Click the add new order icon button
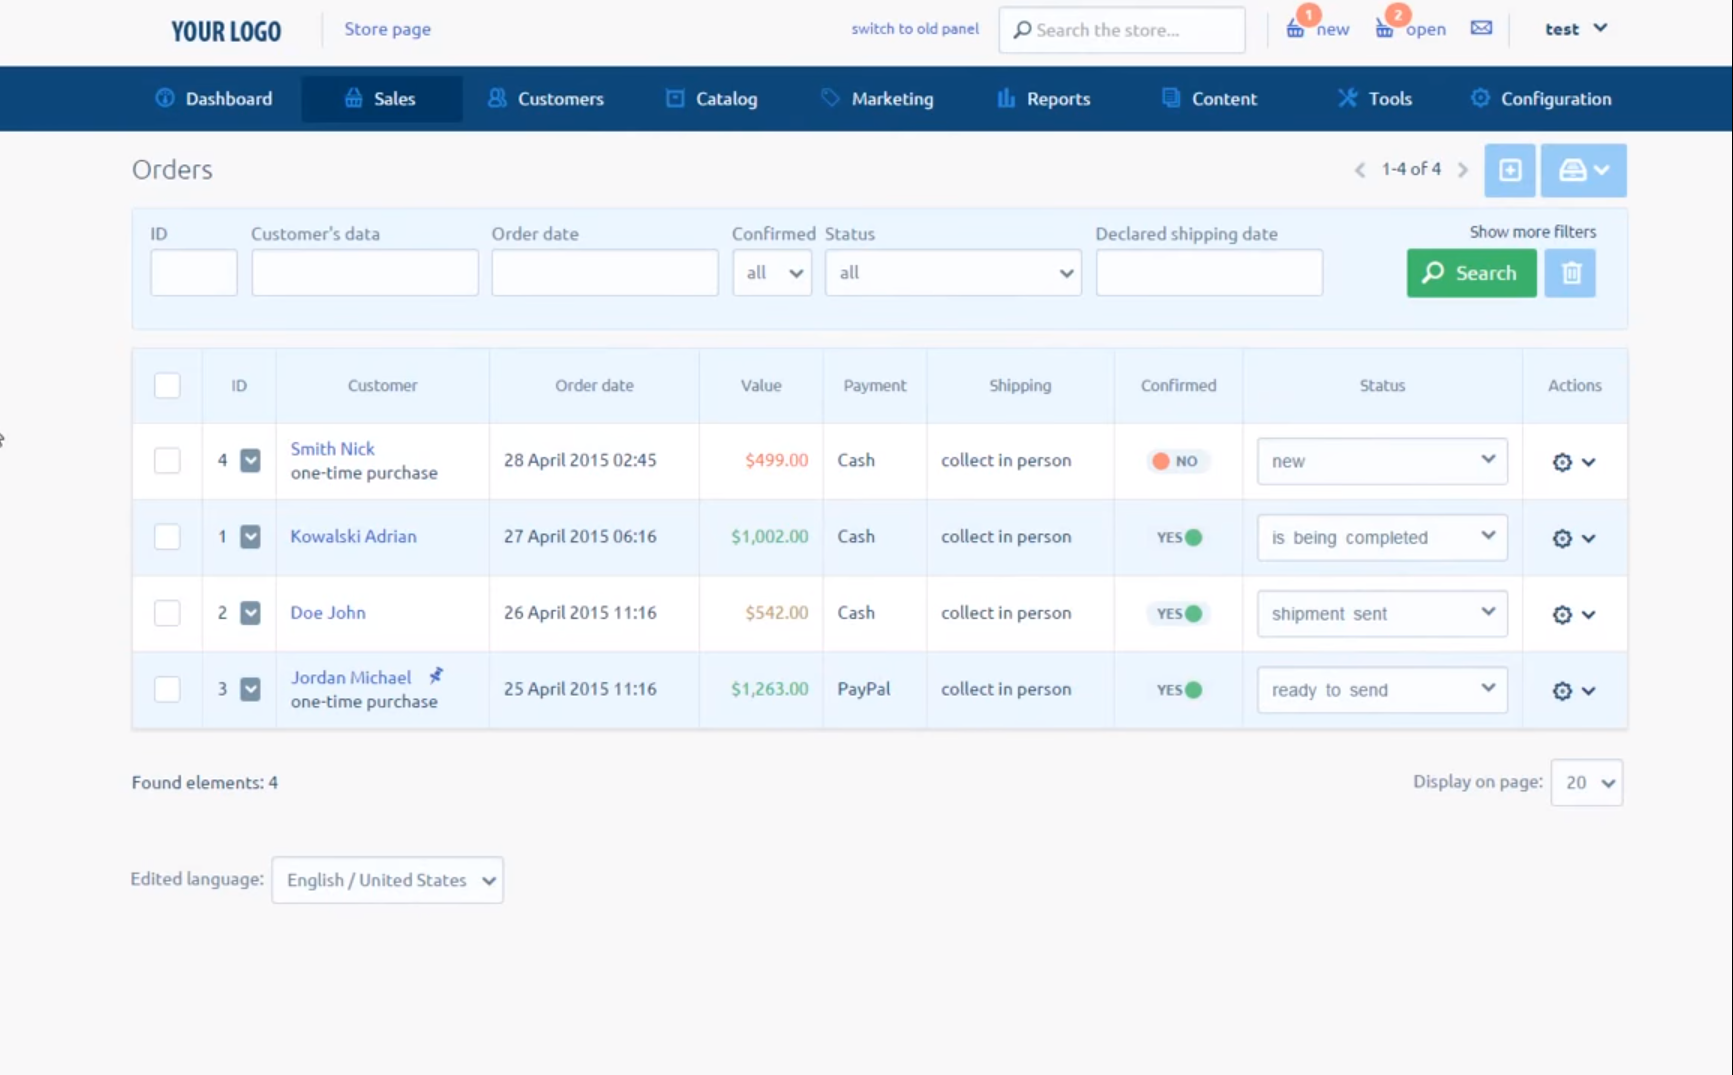The width and height of the screenshot is (1733, 1075). click(x=1509, y=170)
